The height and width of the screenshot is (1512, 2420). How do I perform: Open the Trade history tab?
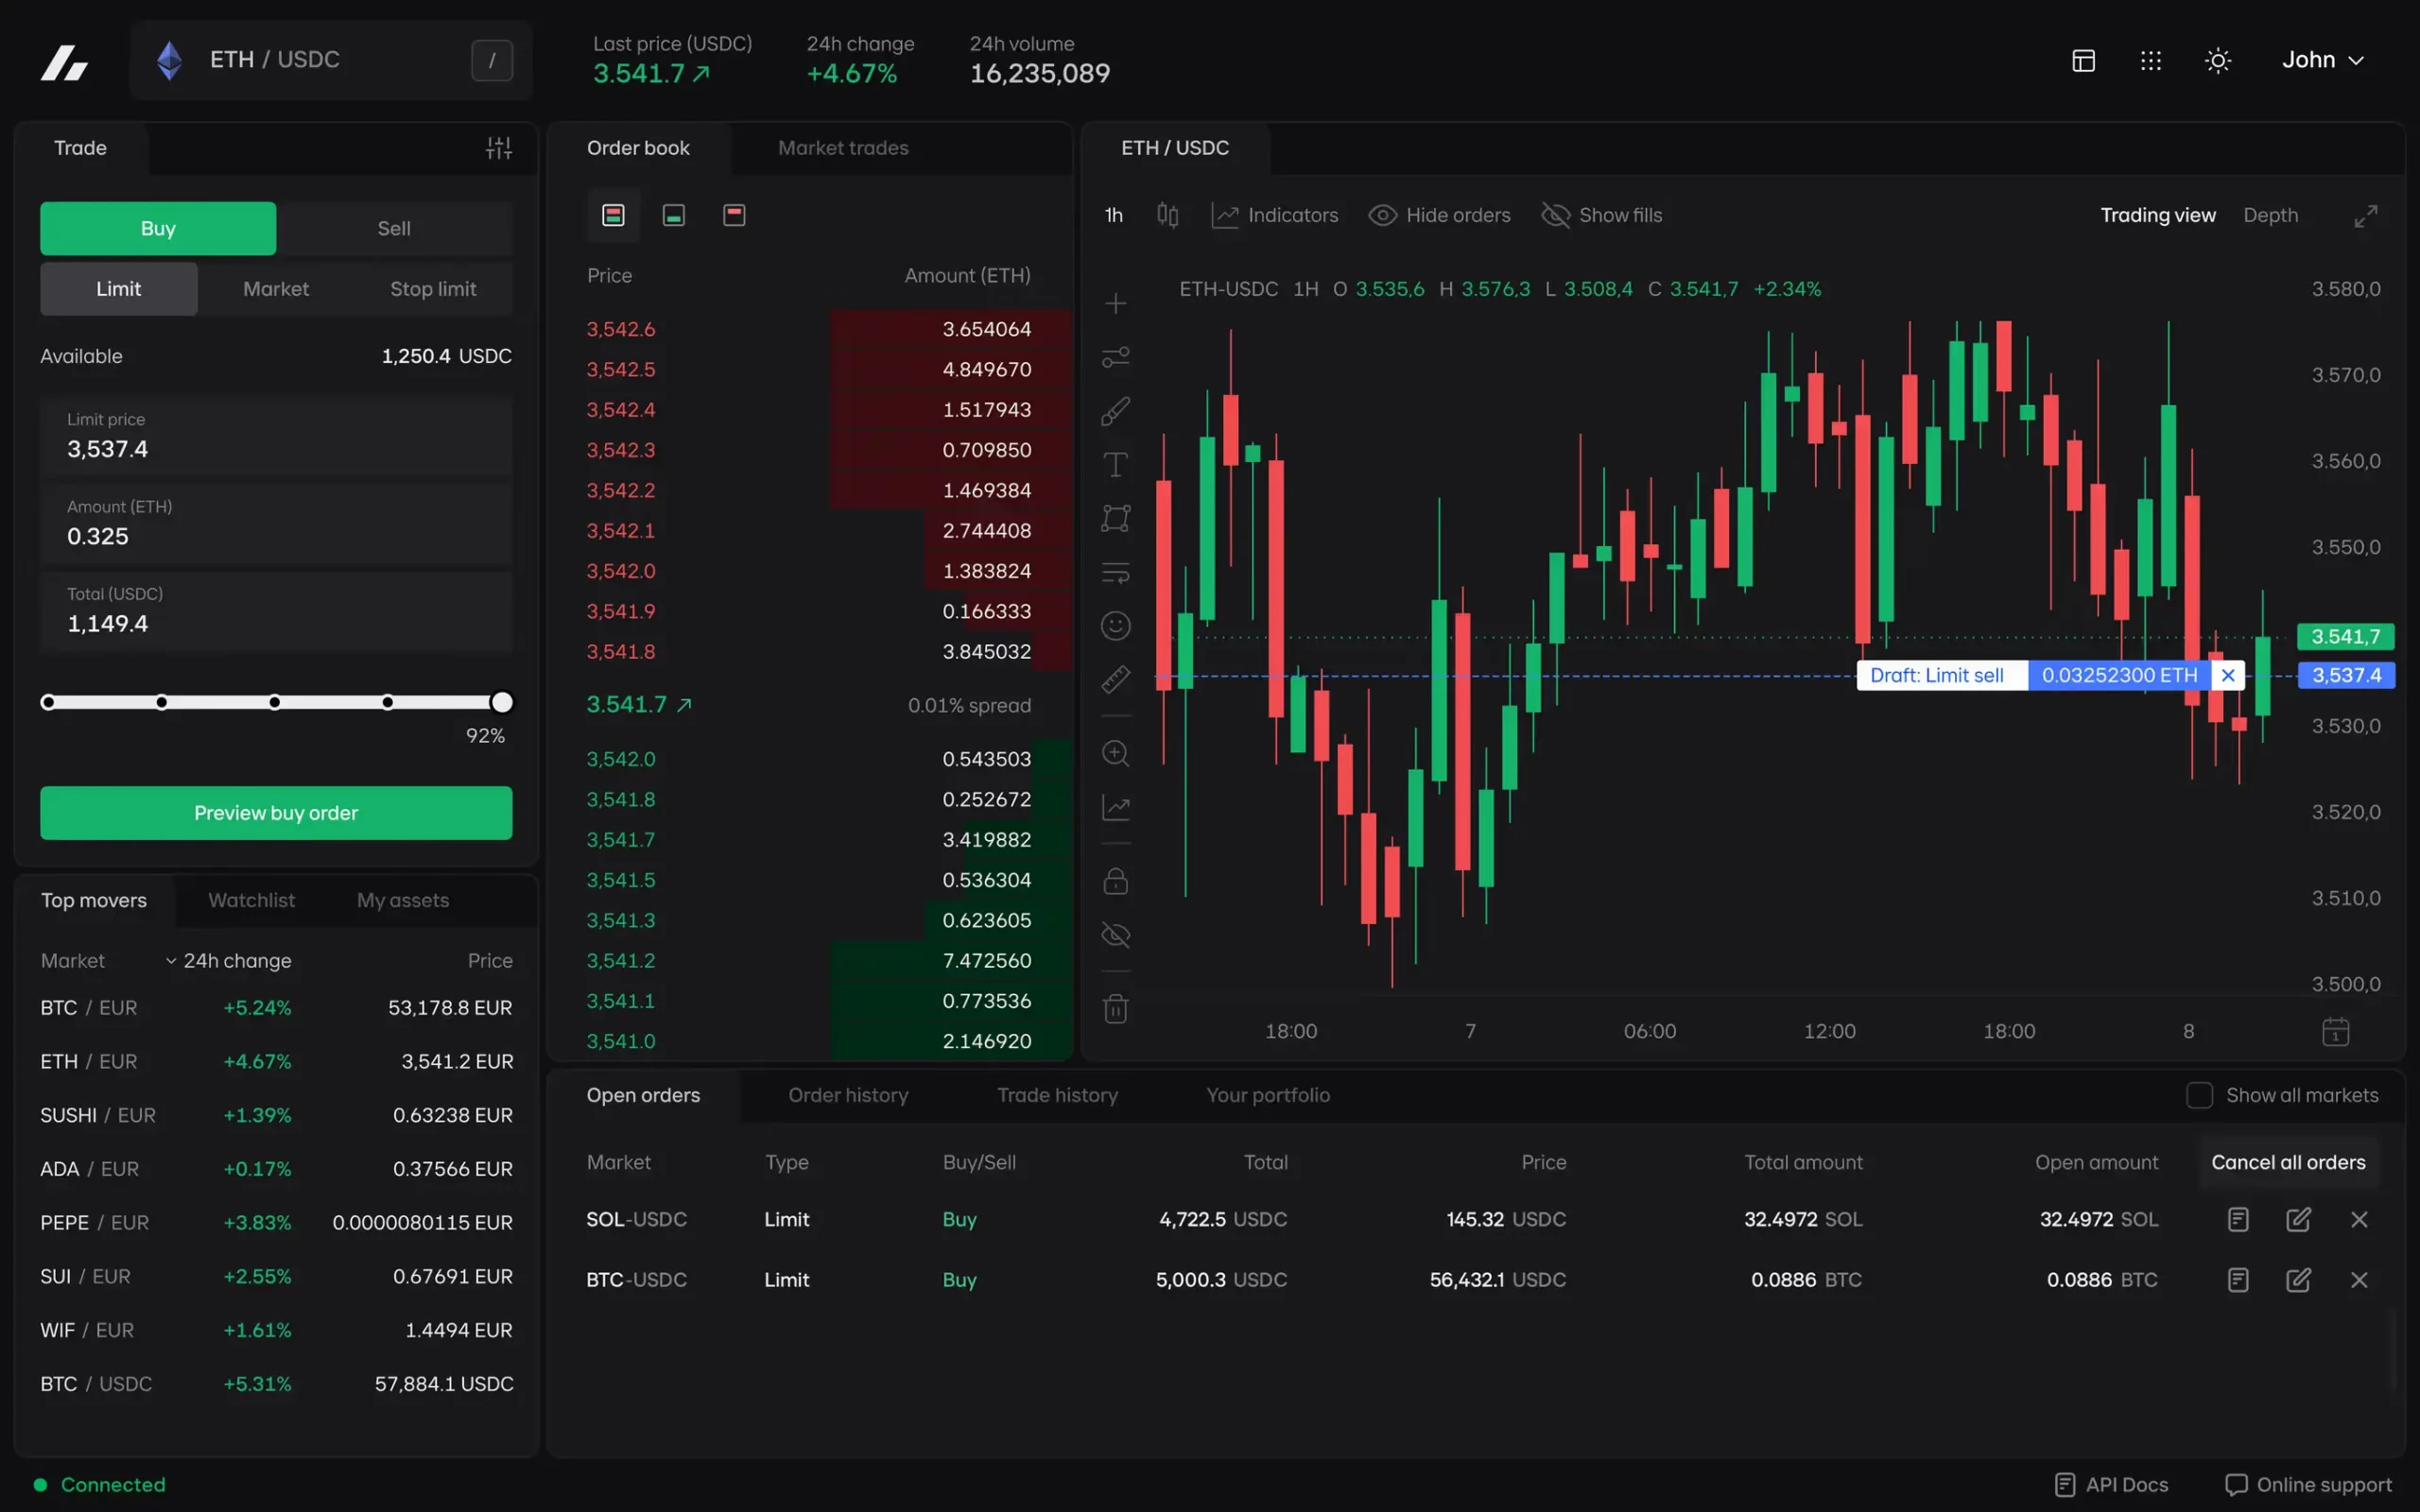coord(1057,1095)
